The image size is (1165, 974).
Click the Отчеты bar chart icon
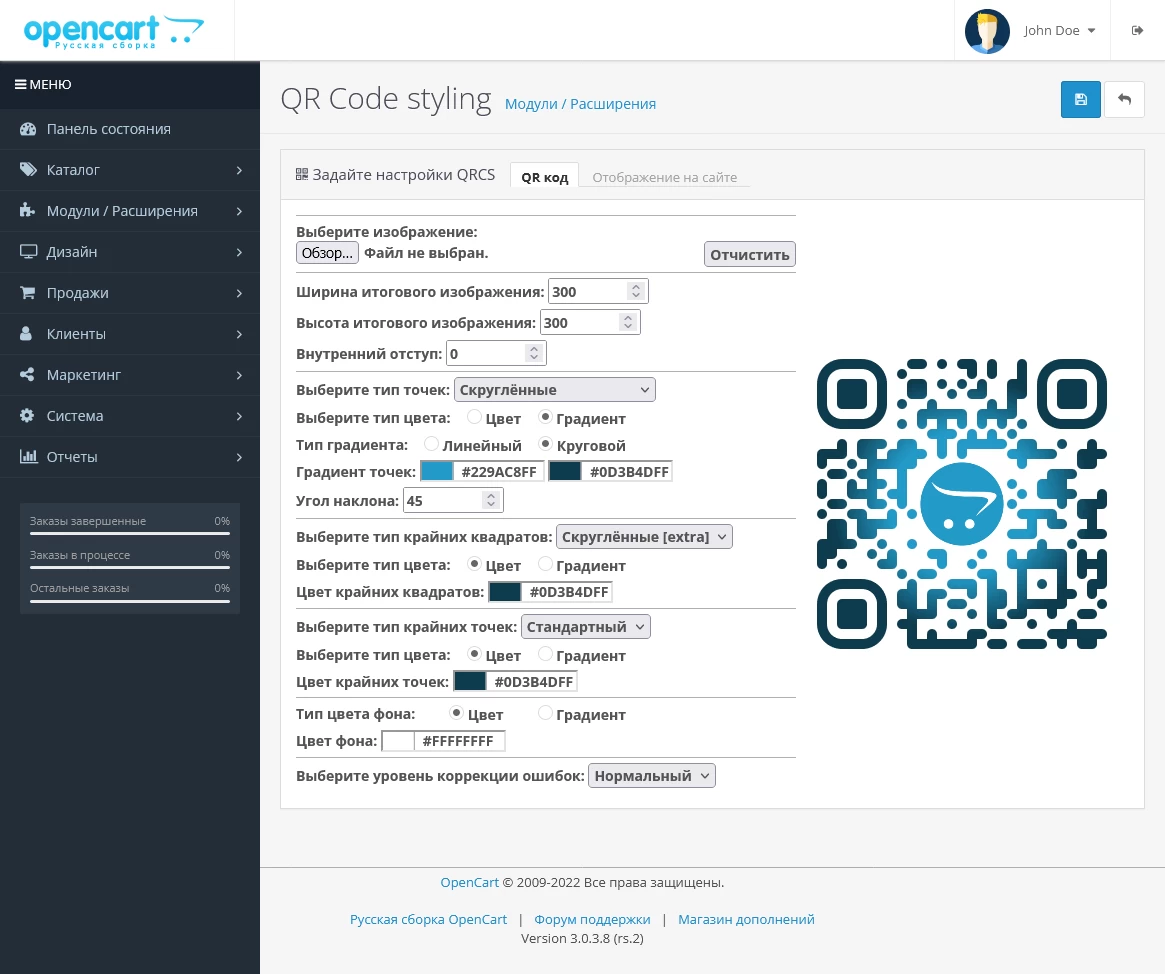click(28, 456)
